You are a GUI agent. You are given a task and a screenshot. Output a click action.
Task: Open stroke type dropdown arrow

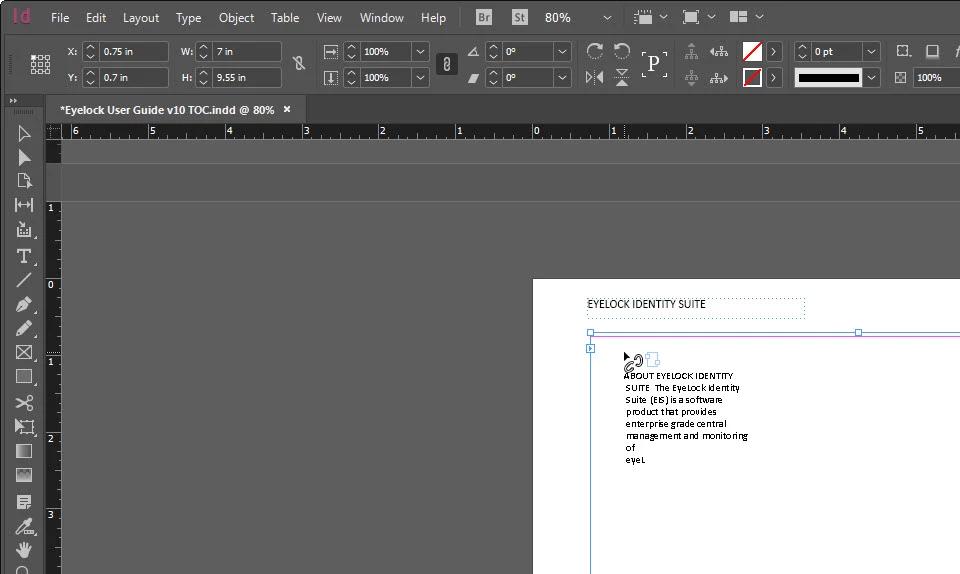pos(871,78)
